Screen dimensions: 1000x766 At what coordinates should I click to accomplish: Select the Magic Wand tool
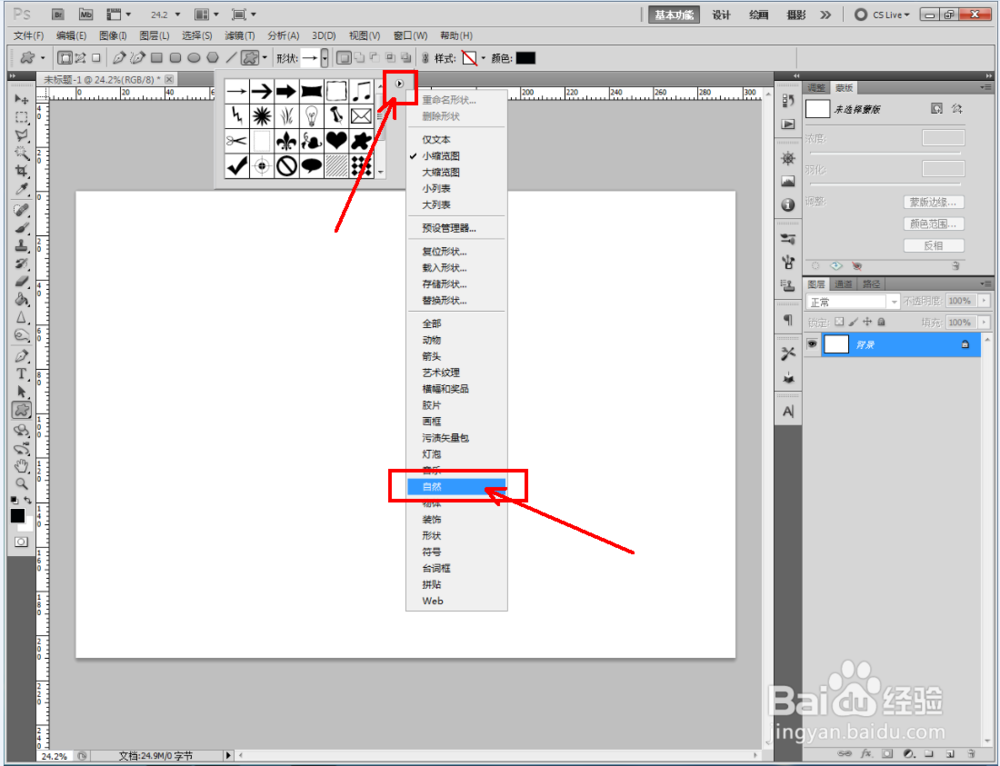21,153
